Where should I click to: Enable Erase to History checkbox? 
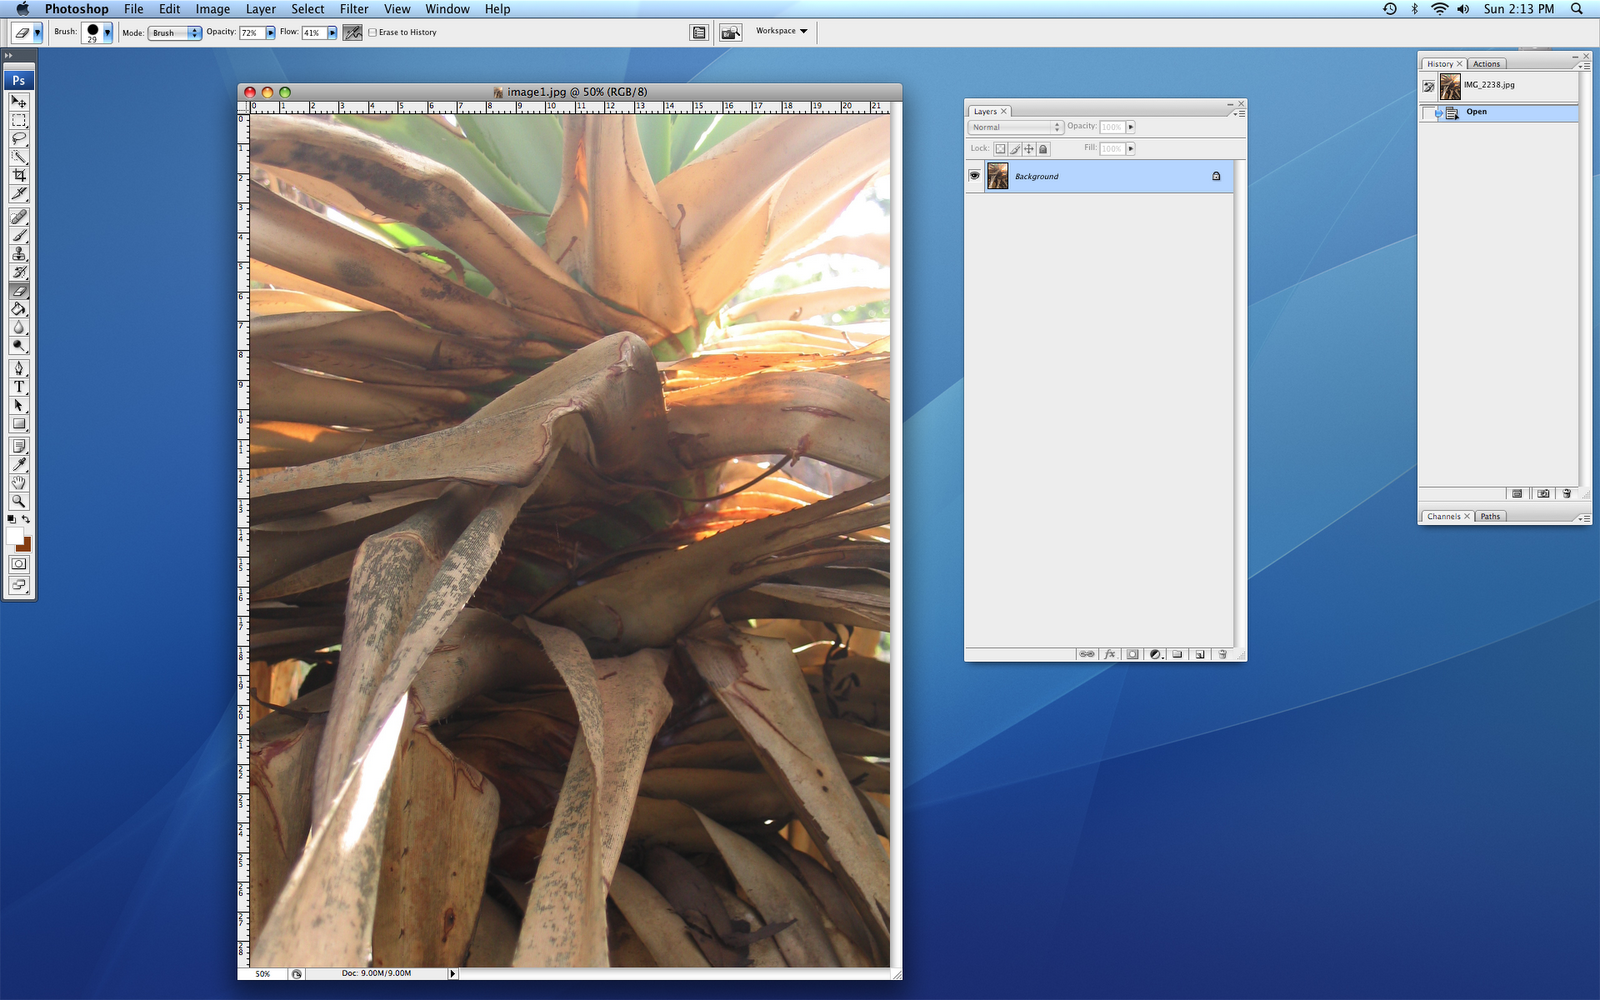tap(373, 32)
